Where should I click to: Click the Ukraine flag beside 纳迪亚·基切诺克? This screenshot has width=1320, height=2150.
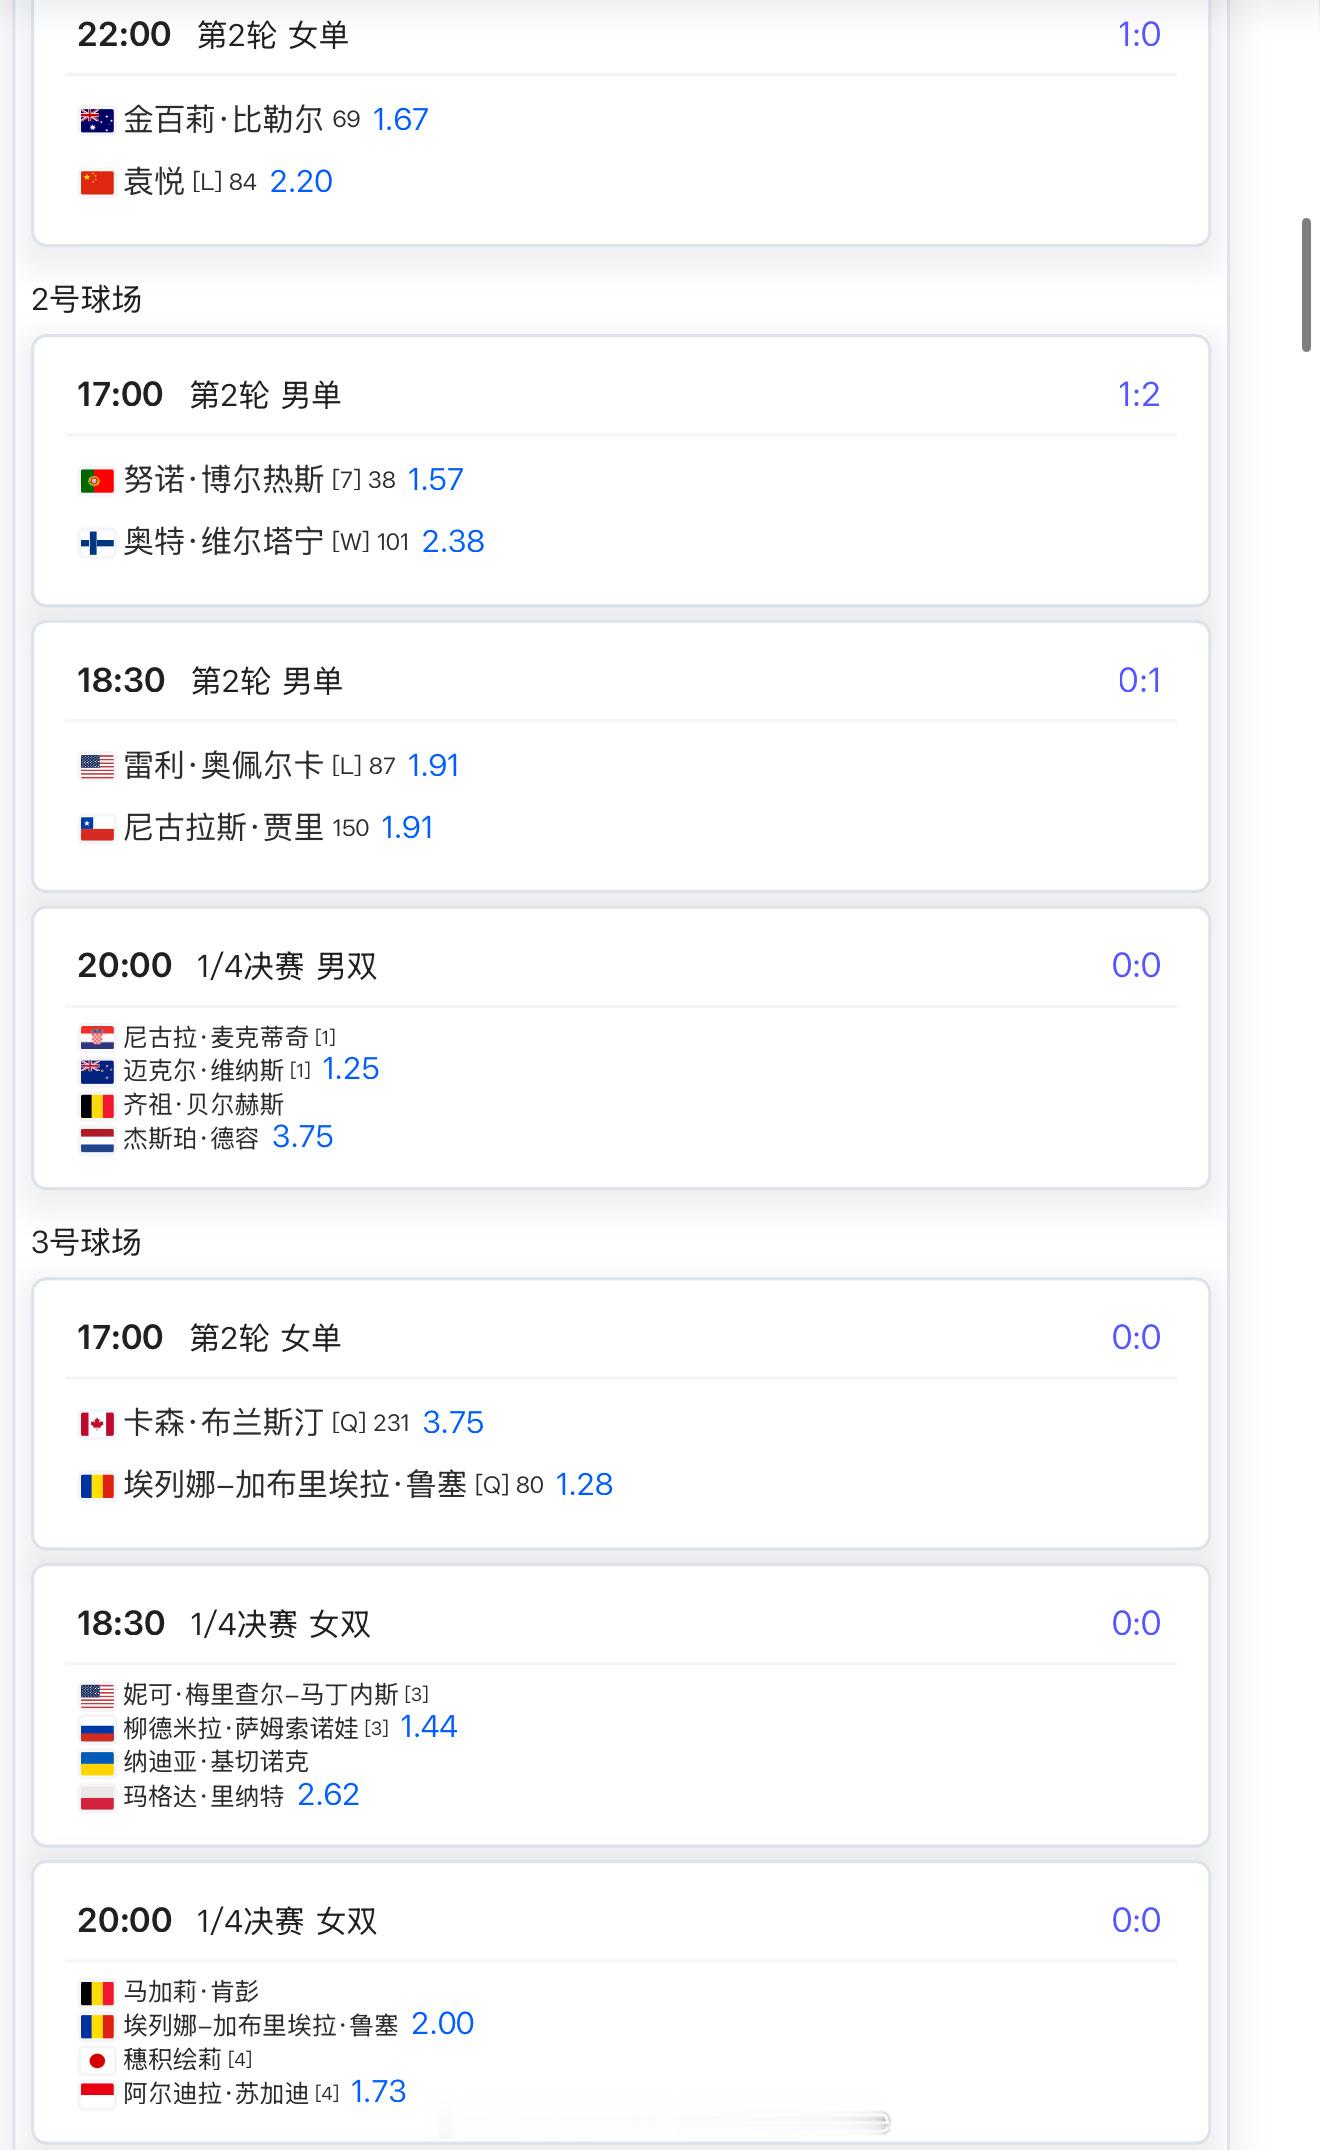coord(97,1762)
